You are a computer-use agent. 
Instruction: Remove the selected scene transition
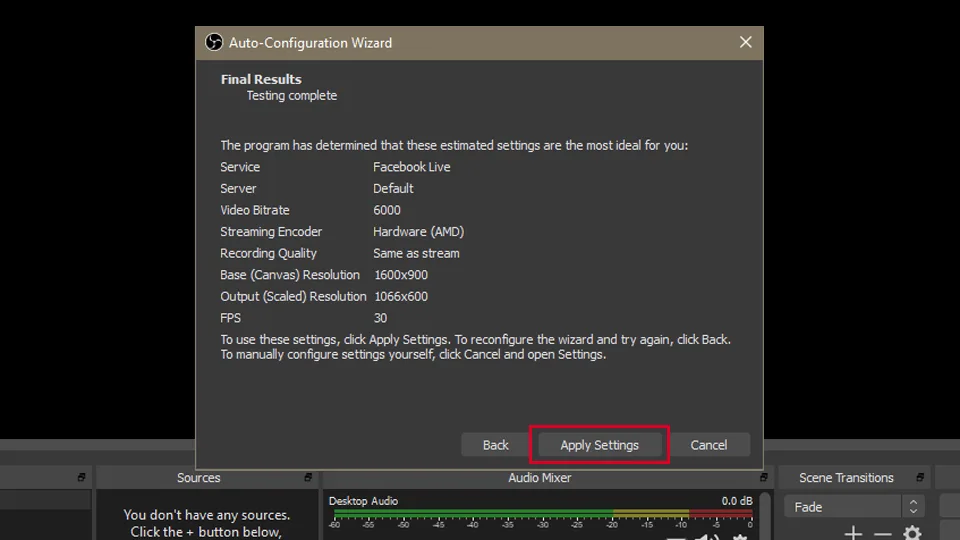point(882,534)
